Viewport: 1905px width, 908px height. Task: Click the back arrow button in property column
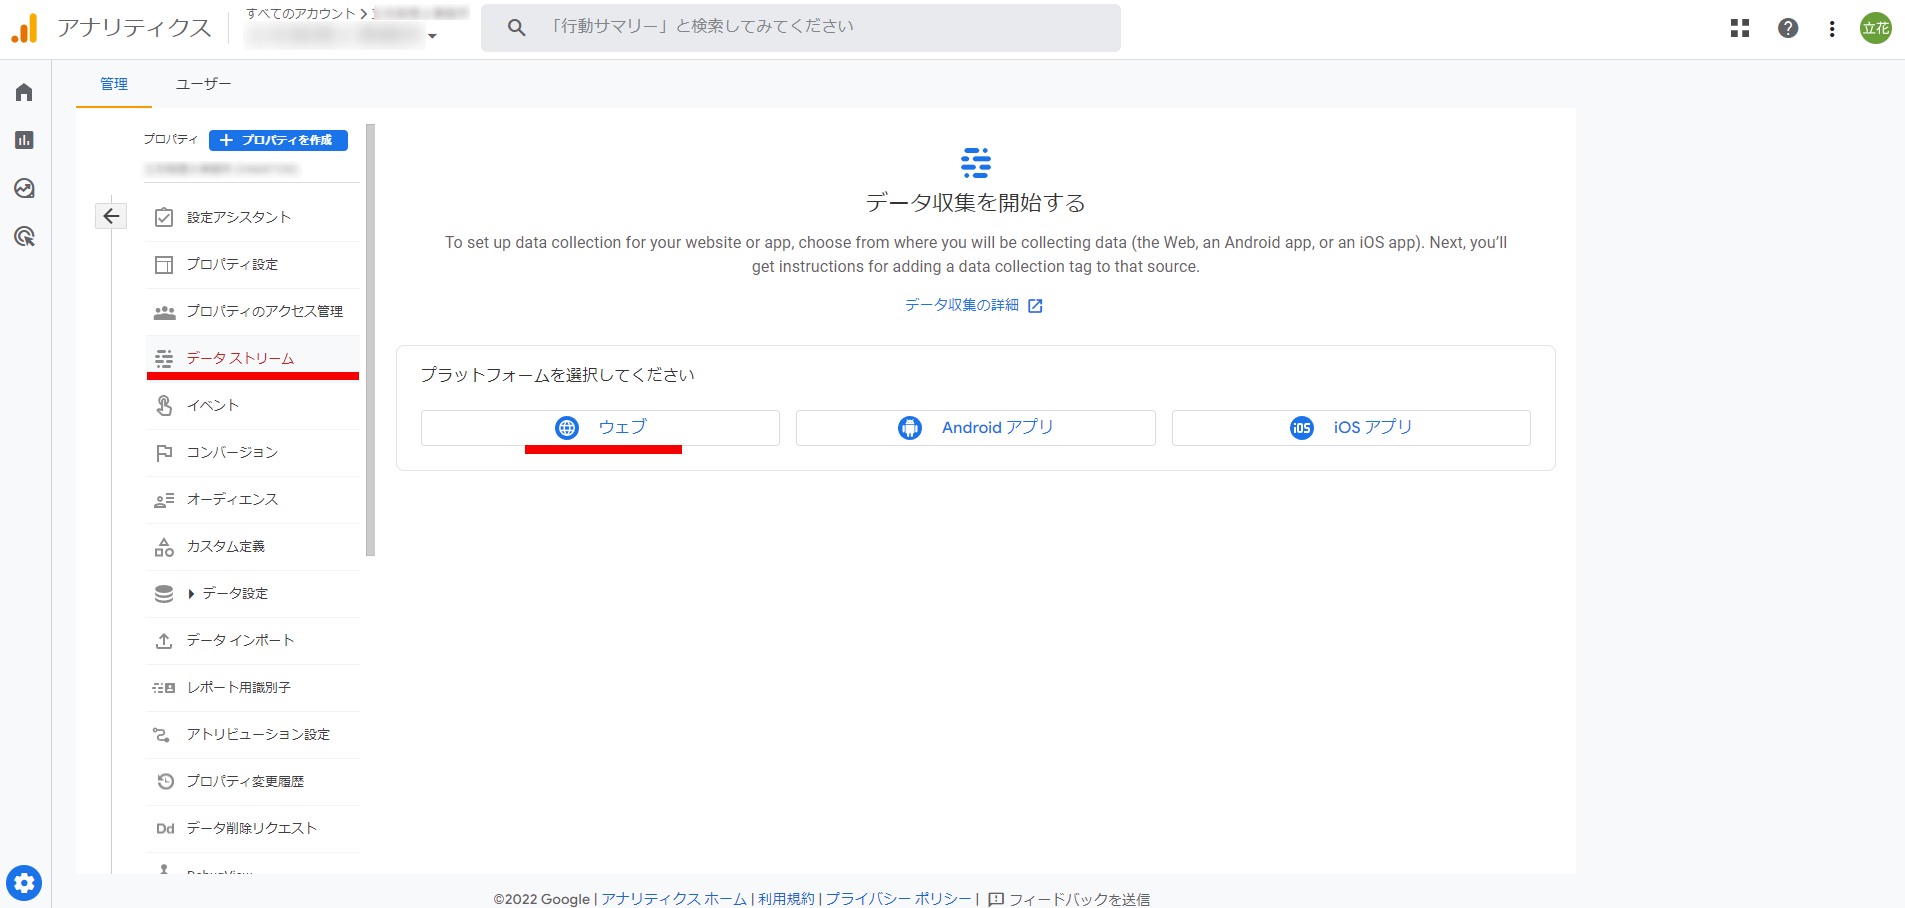tap(111, 216)
